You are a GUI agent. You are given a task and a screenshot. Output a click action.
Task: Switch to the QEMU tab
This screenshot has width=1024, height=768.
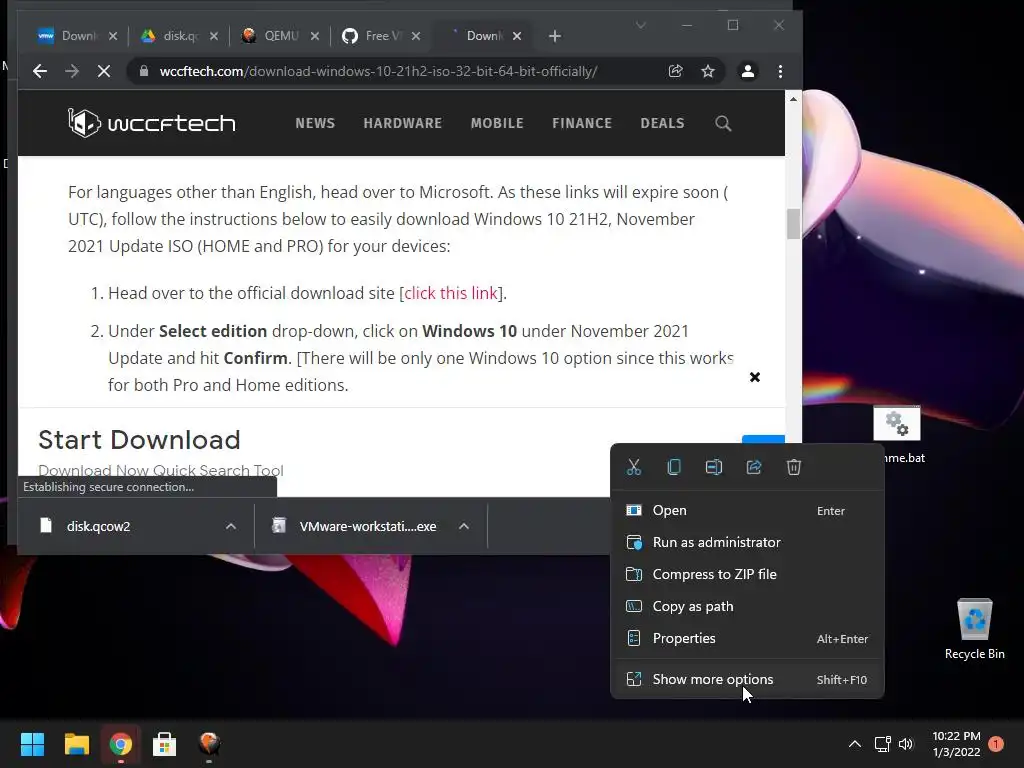coord(280,36)
